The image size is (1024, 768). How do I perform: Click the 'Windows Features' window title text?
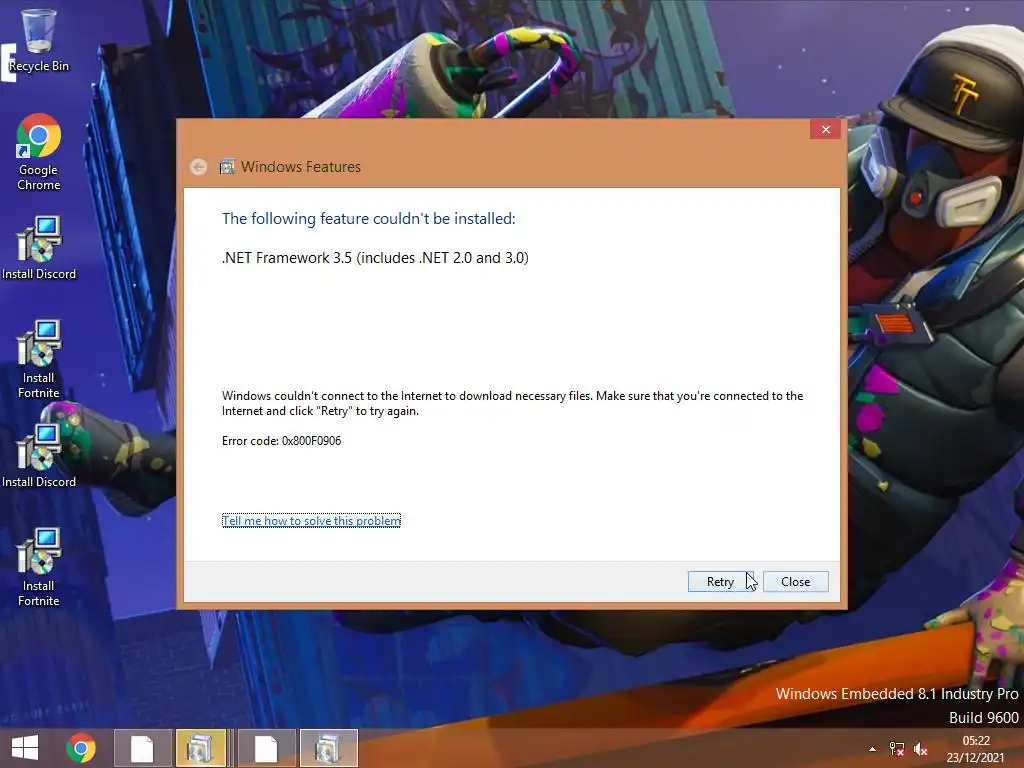pos(300,167)
